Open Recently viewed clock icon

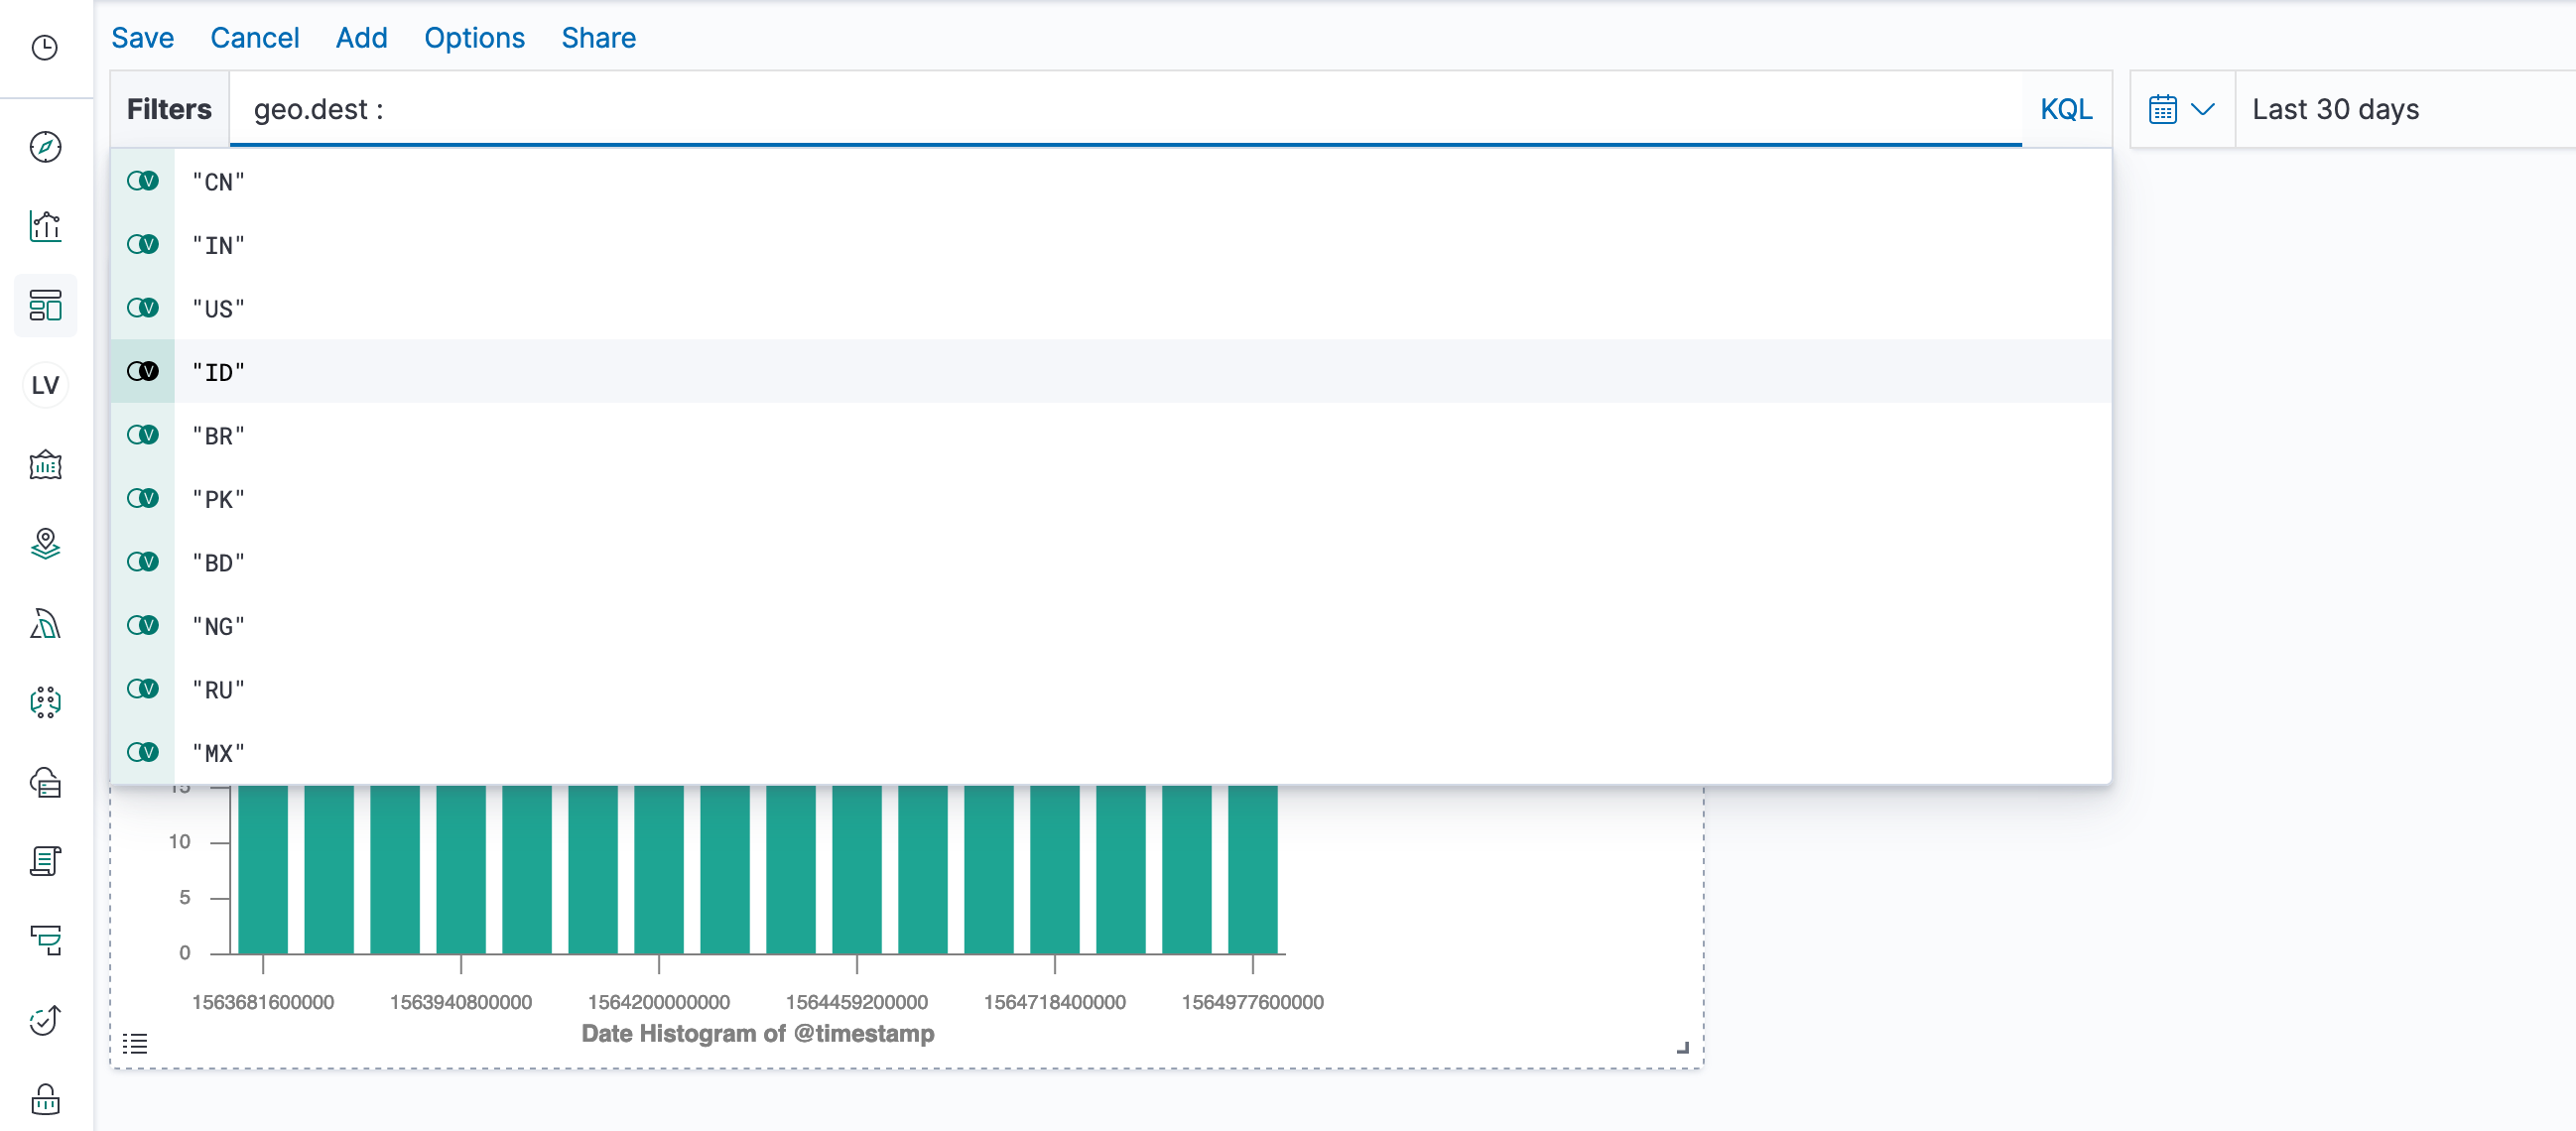click(45, 47)
